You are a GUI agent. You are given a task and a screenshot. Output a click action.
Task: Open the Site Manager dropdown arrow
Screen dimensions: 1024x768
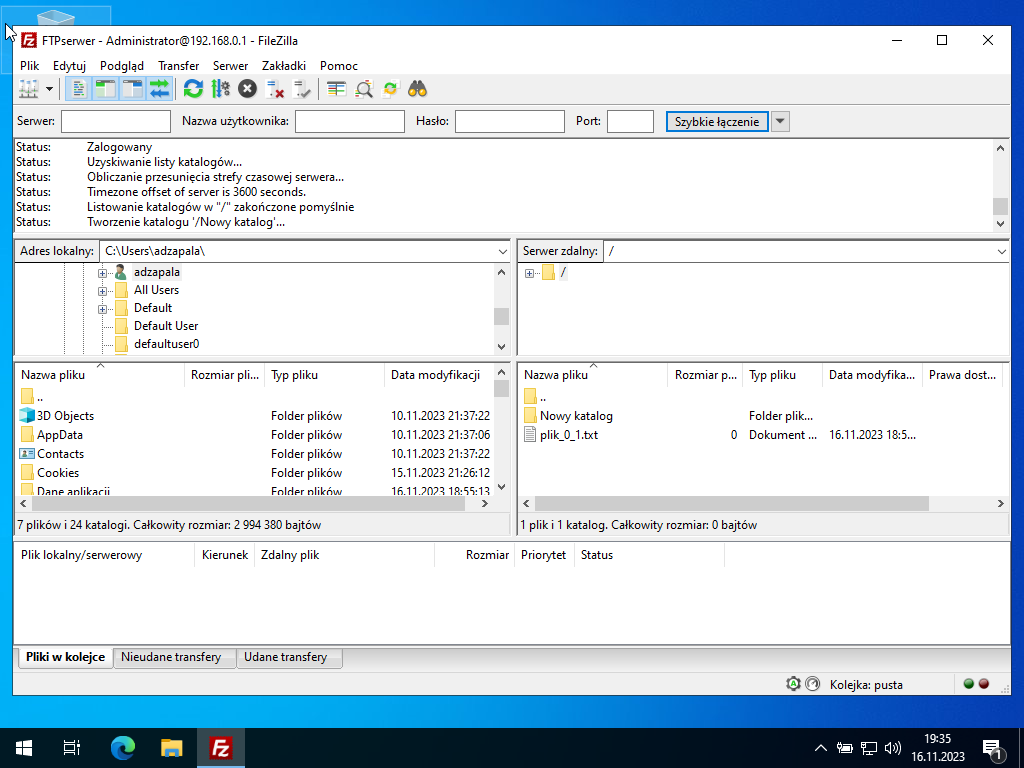point(49,89)
